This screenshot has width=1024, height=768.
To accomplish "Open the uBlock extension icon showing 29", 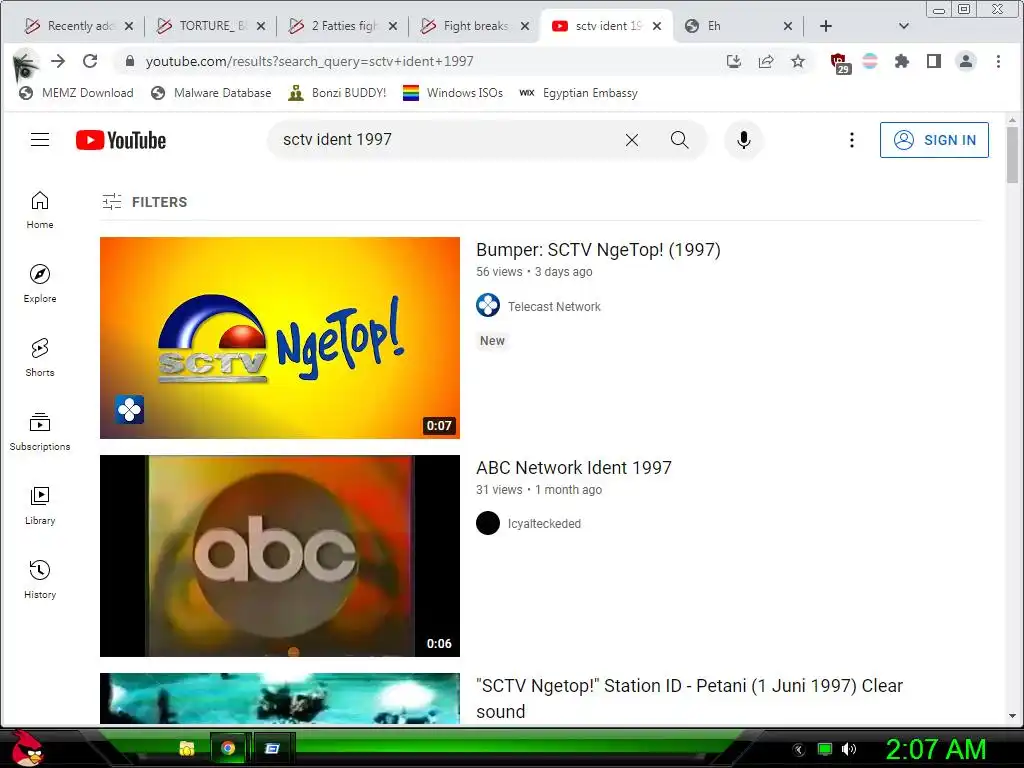I will 839,63.
